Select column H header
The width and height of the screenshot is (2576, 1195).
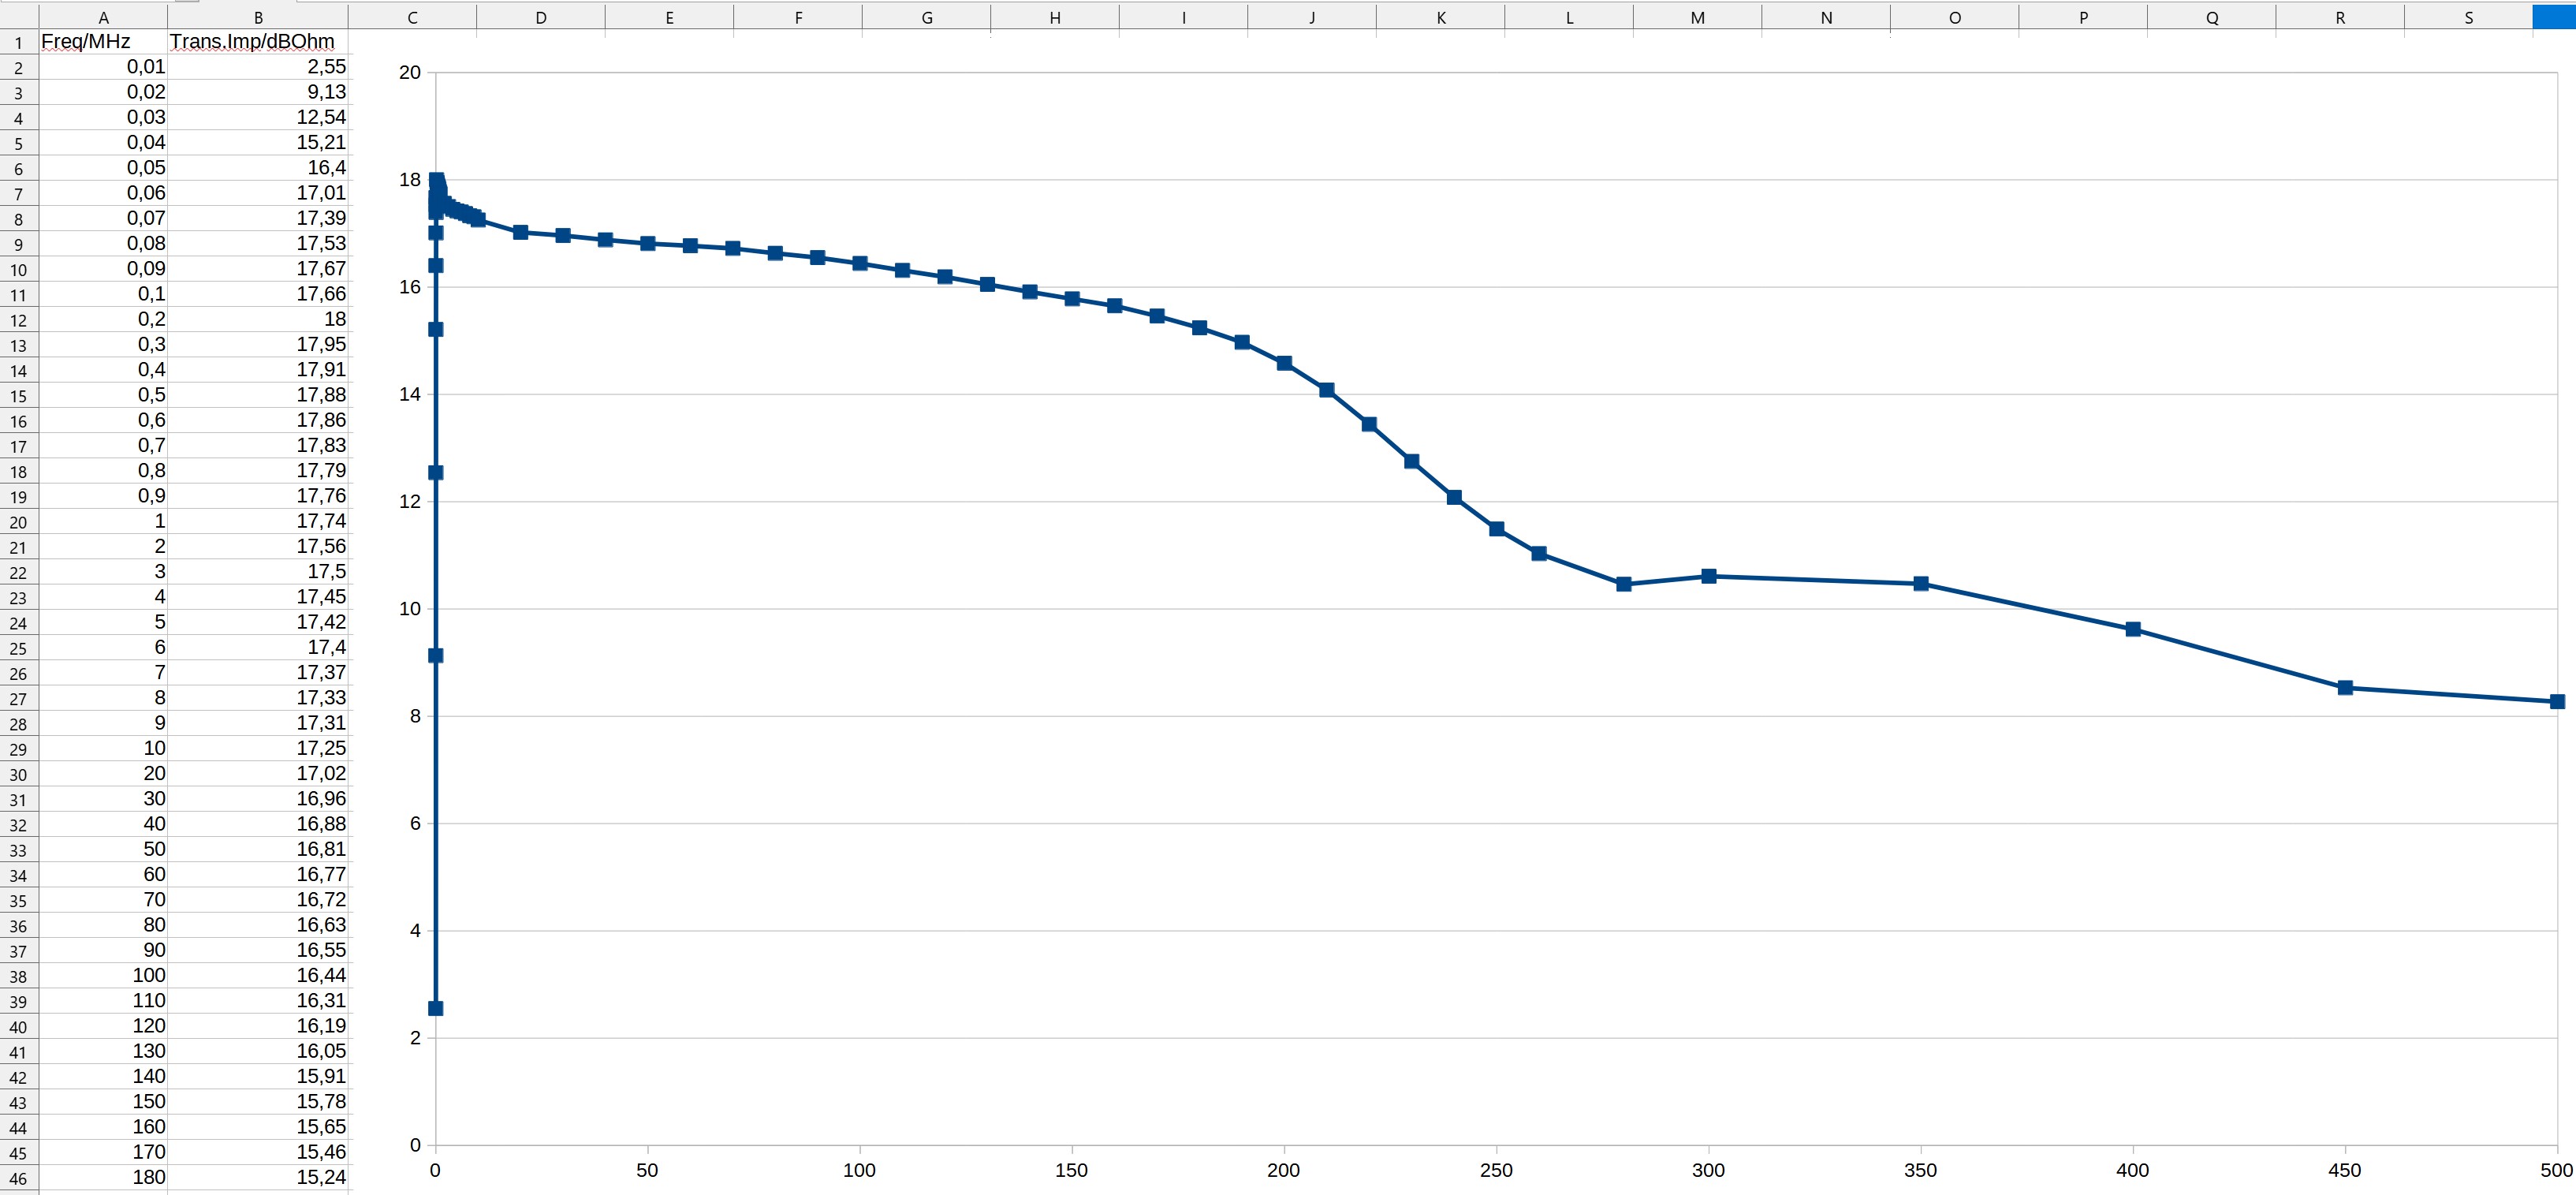1055,17
